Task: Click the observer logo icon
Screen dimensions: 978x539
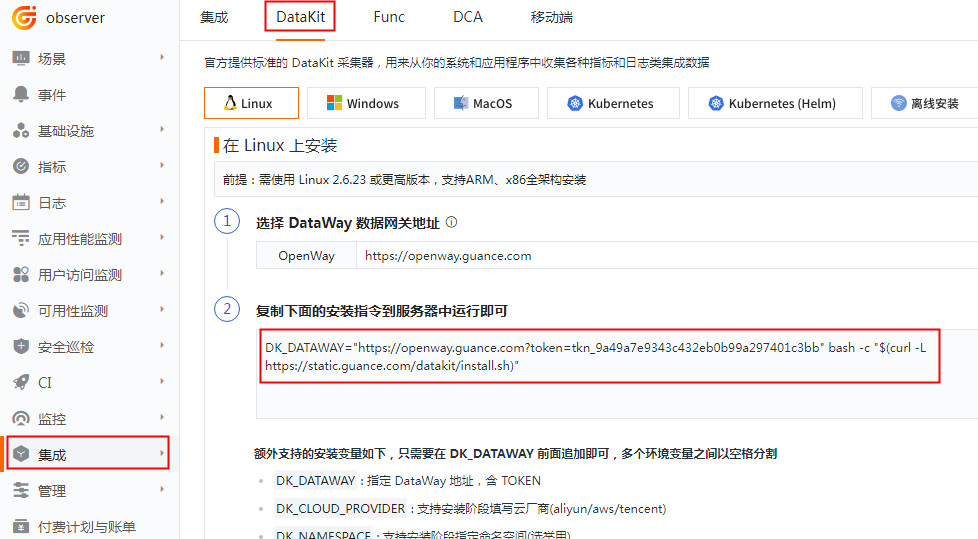Action: 24,17
